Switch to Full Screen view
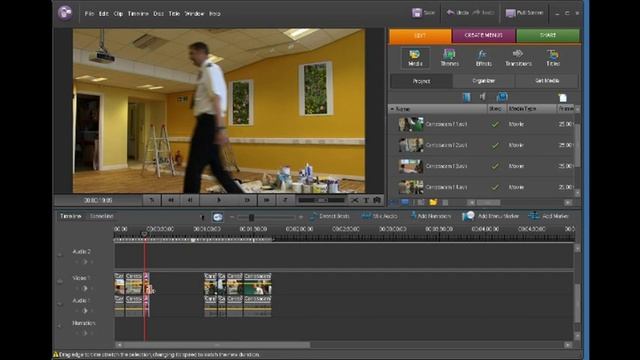This screenshot has height=360, width=640. (524, 13)
